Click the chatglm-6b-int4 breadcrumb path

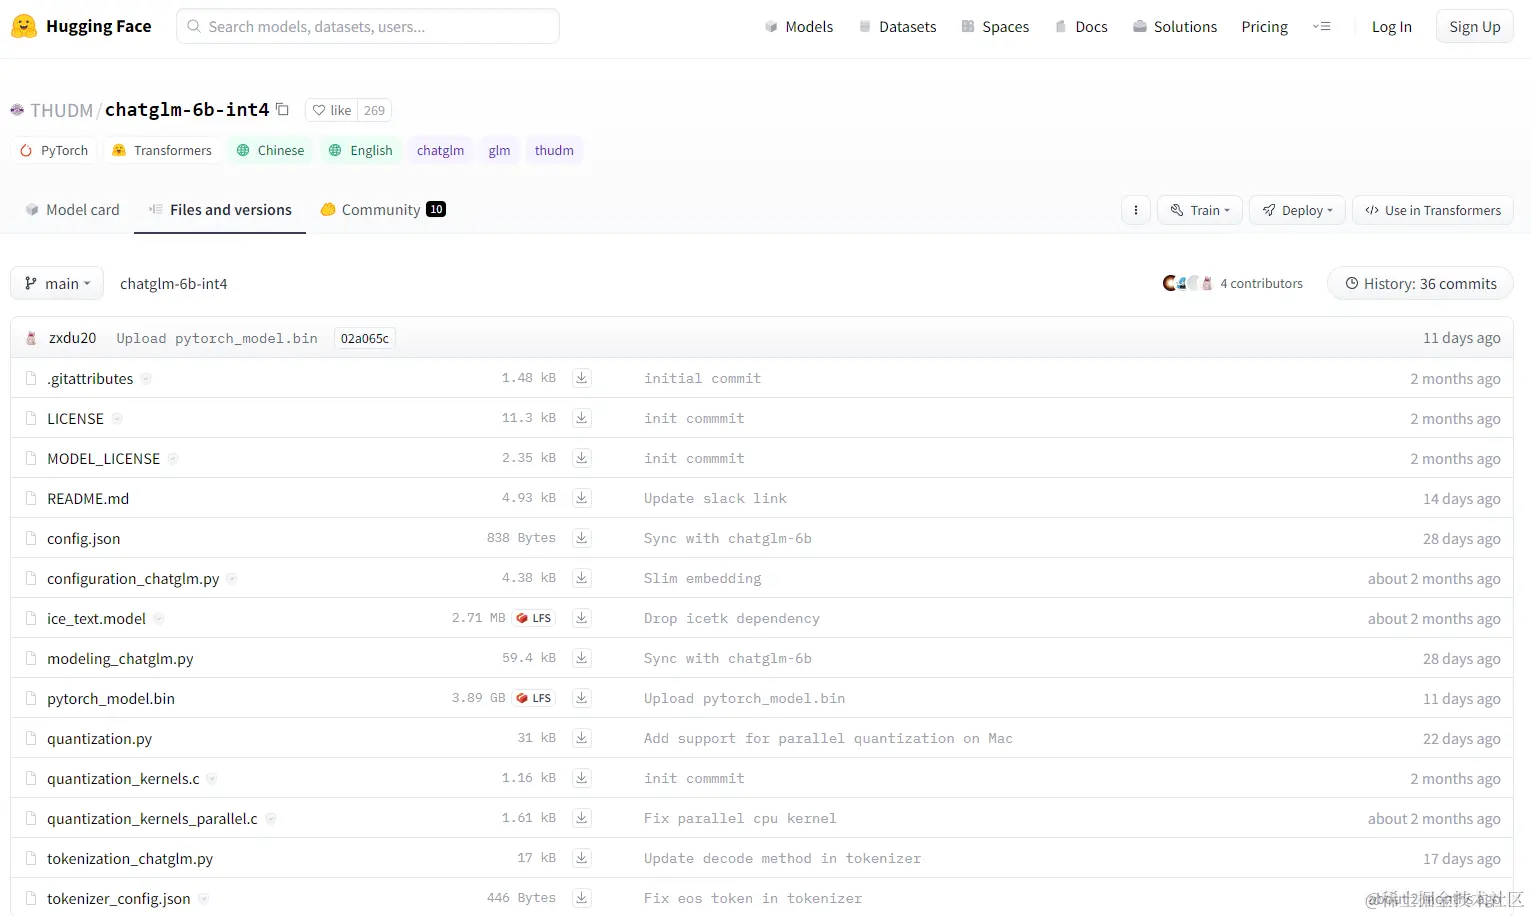pyautogui.click(x=174, y=283)
